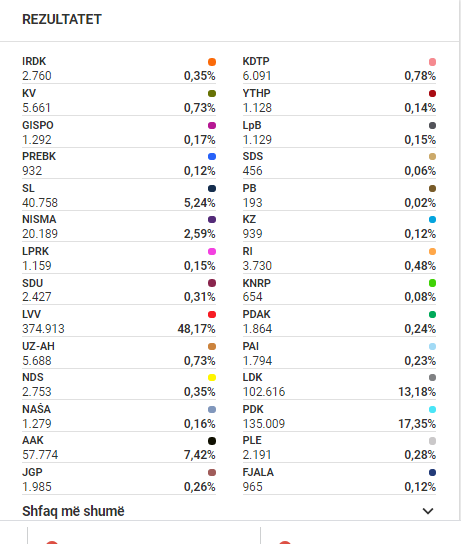Select the LVV party name
The image size is (461, 544).
point(32,314)
